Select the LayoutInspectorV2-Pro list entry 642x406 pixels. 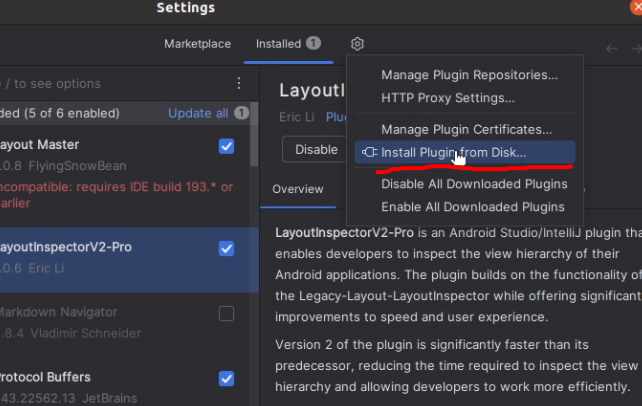coord(129,259)
